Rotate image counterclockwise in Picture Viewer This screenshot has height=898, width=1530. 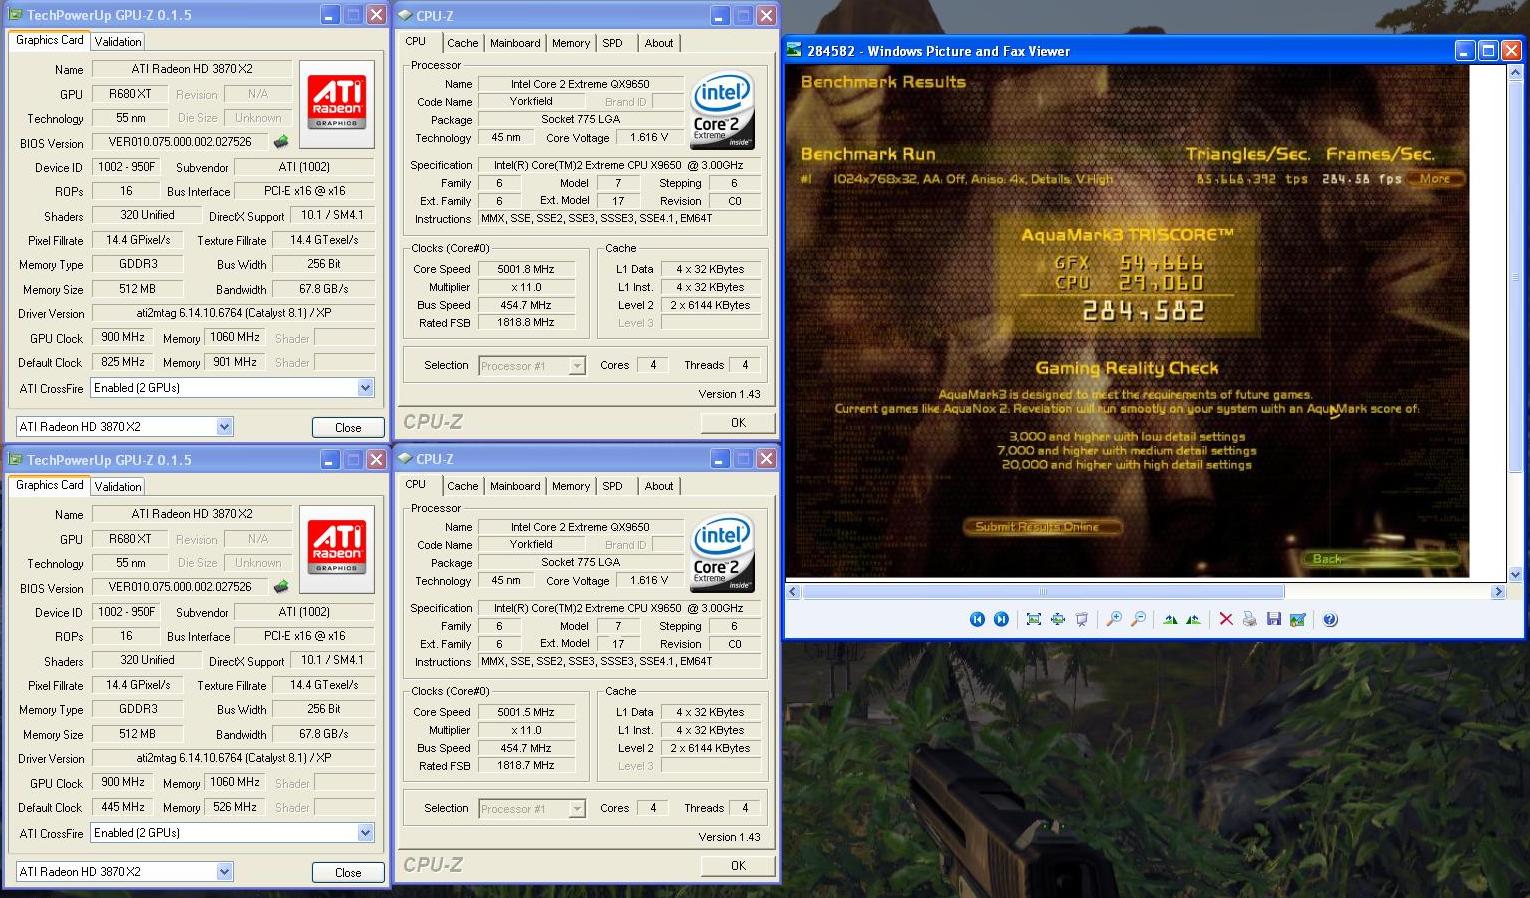(x=1193, y=619)
